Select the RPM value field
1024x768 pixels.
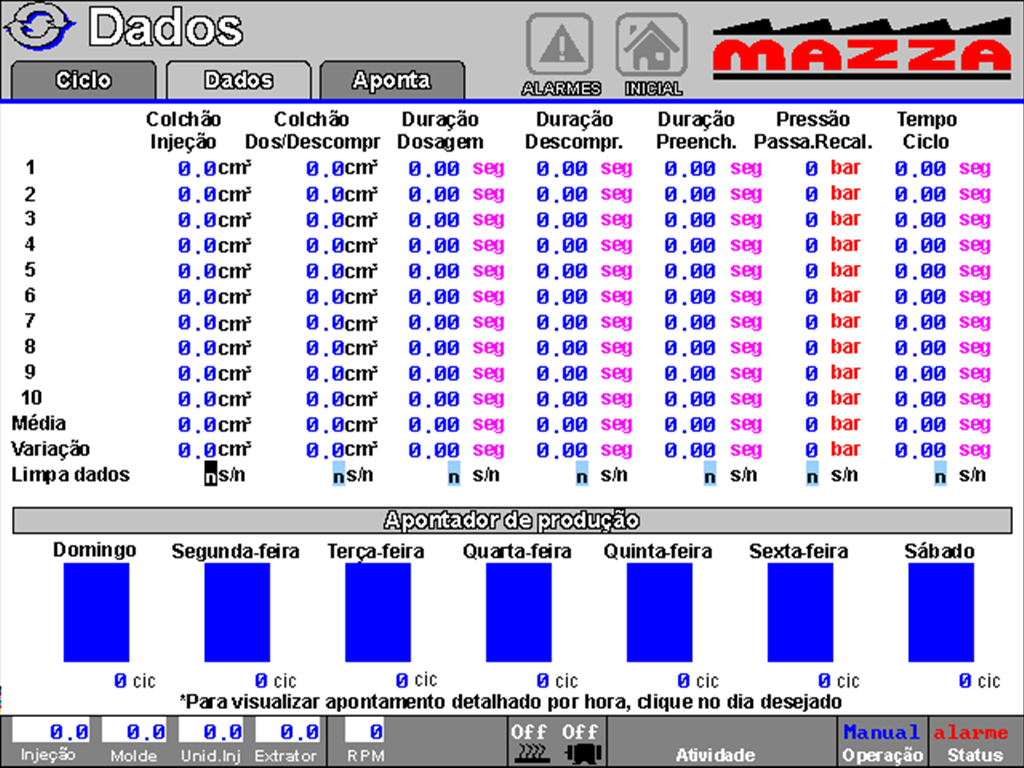click(x=366, y=732)
